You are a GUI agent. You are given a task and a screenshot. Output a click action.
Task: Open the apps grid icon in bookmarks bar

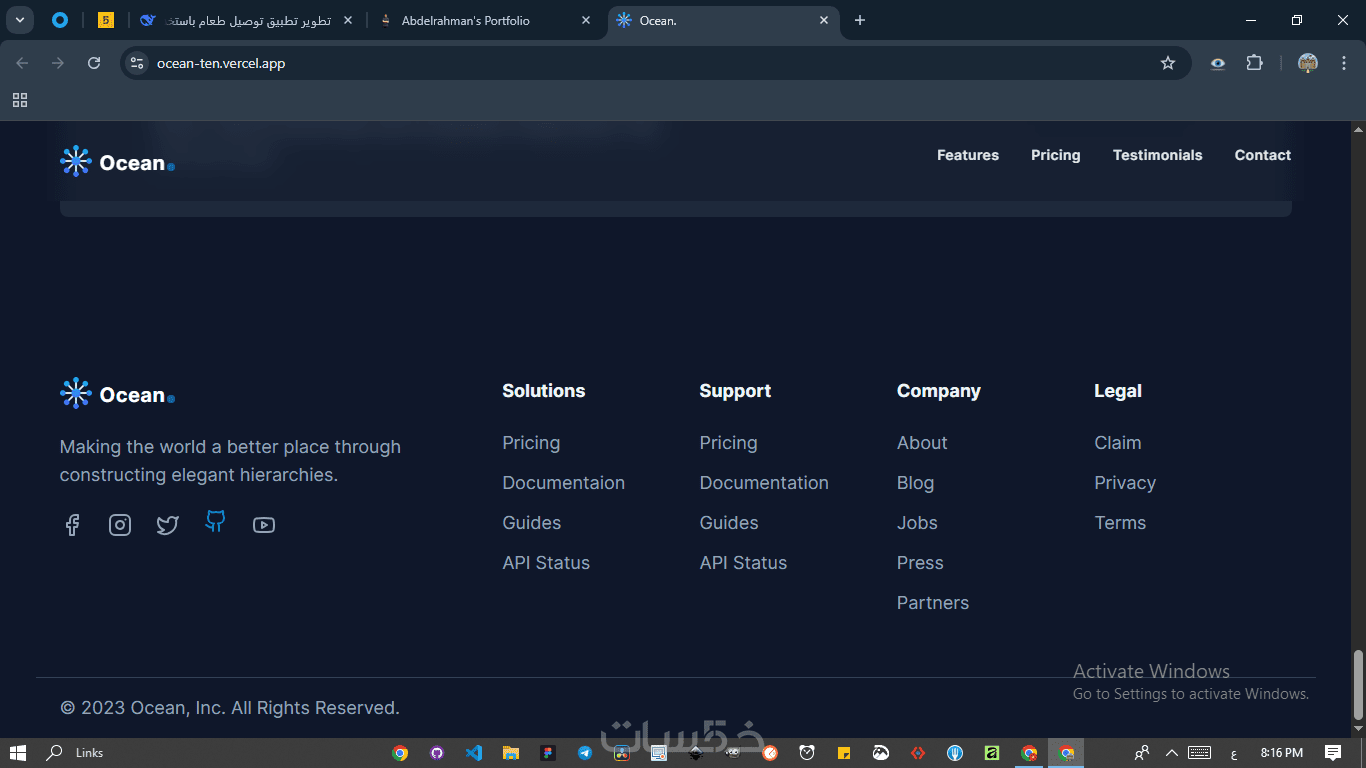click(x=20, y=100)
